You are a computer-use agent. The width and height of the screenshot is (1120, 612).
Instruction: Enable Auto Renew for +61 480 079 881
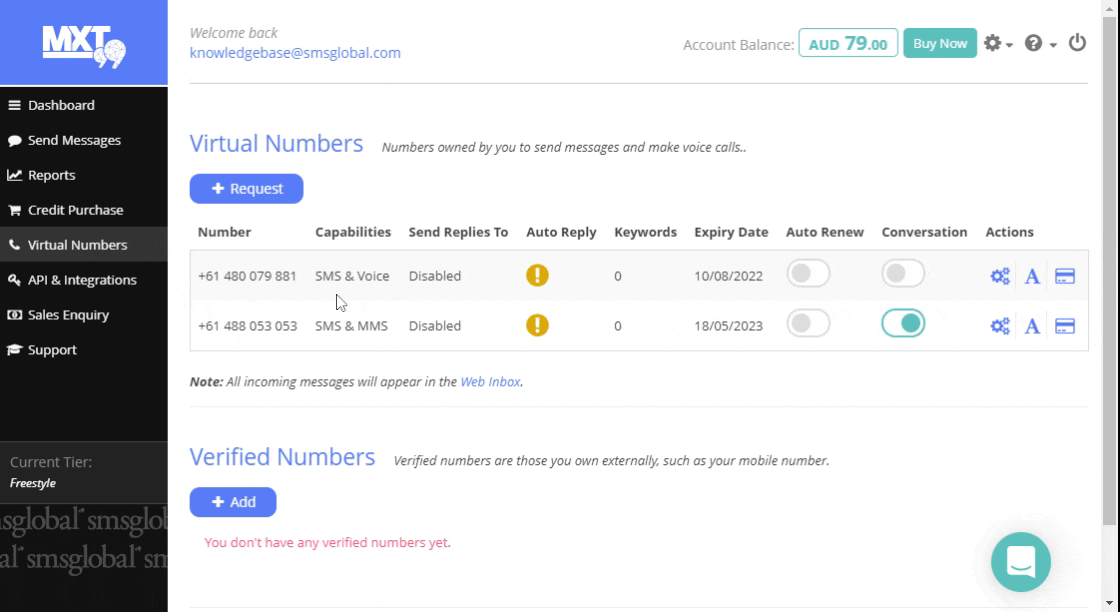808,273
